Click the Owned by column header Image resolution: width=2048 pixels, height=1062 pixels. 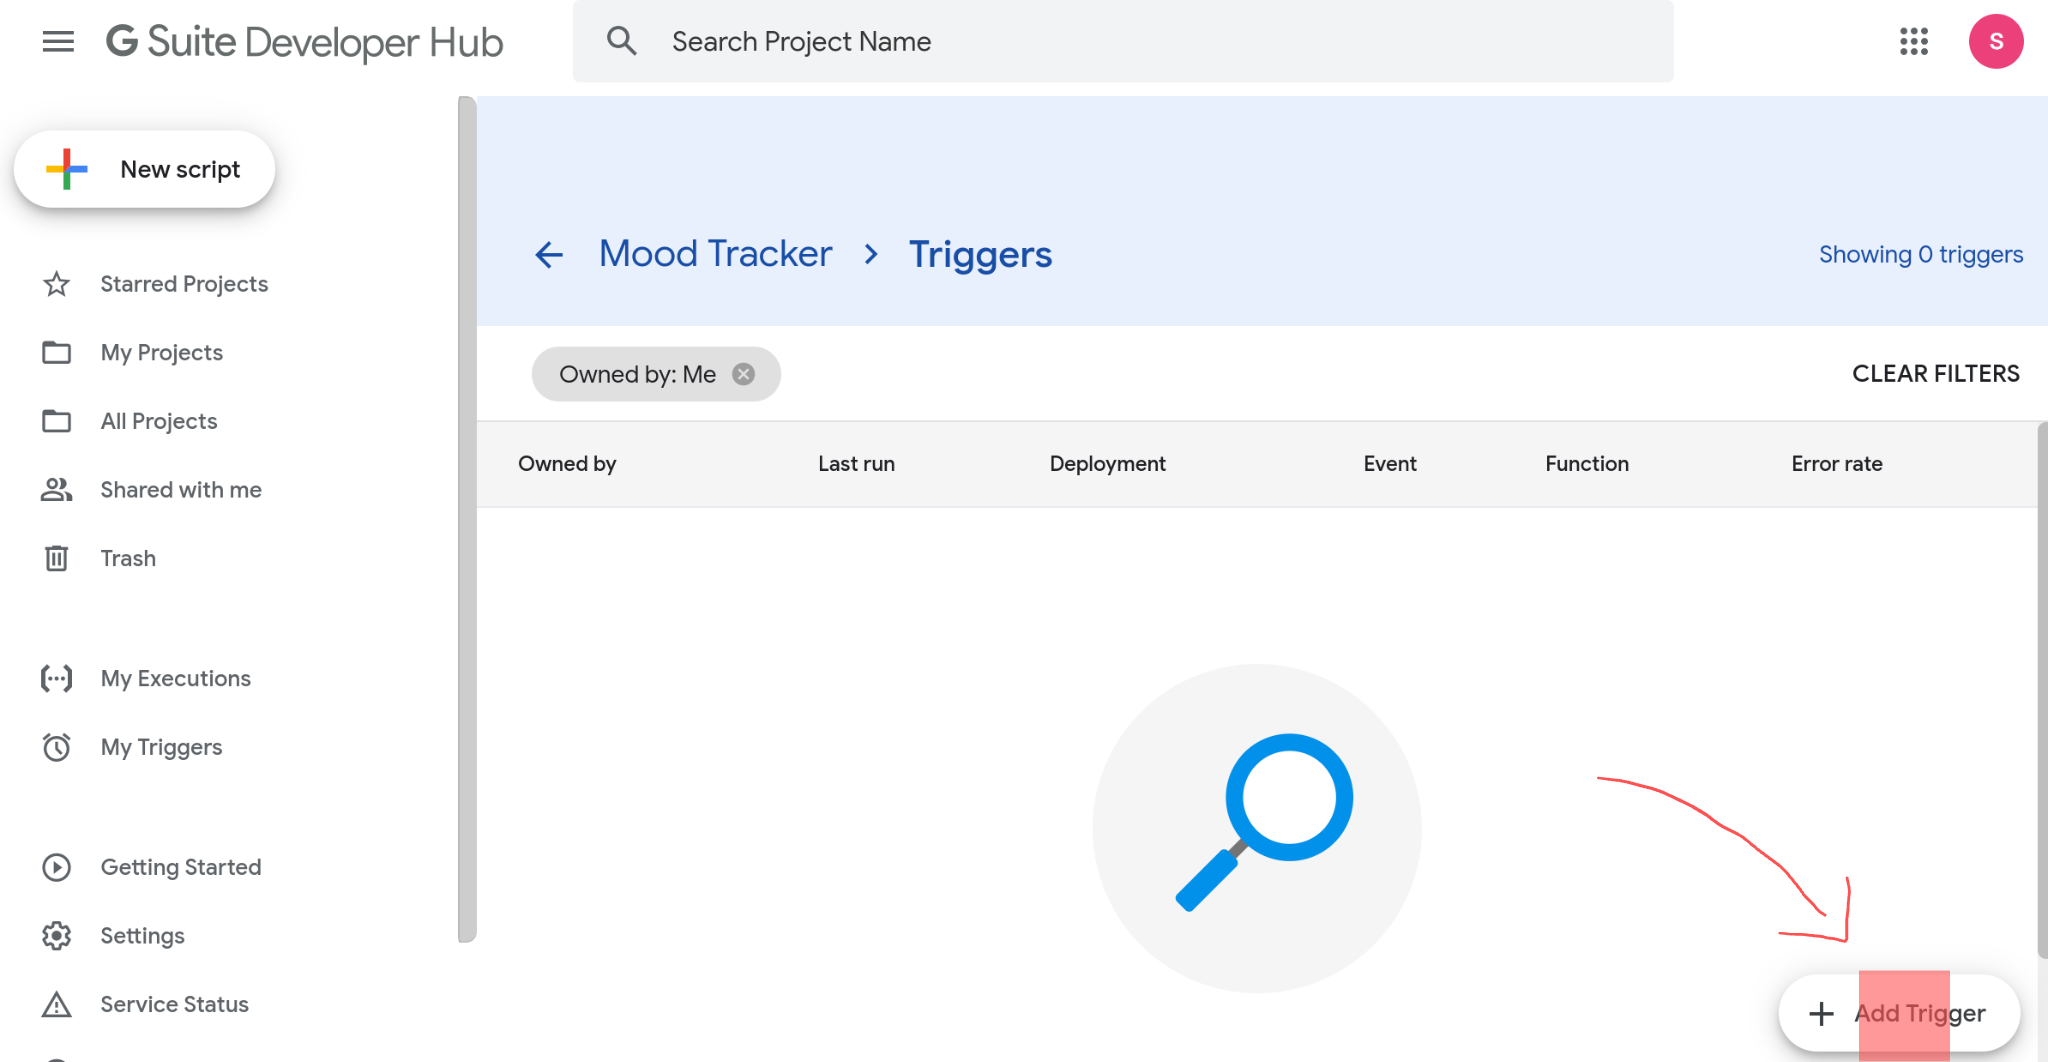pyautogui.click(x=567, y=464)
